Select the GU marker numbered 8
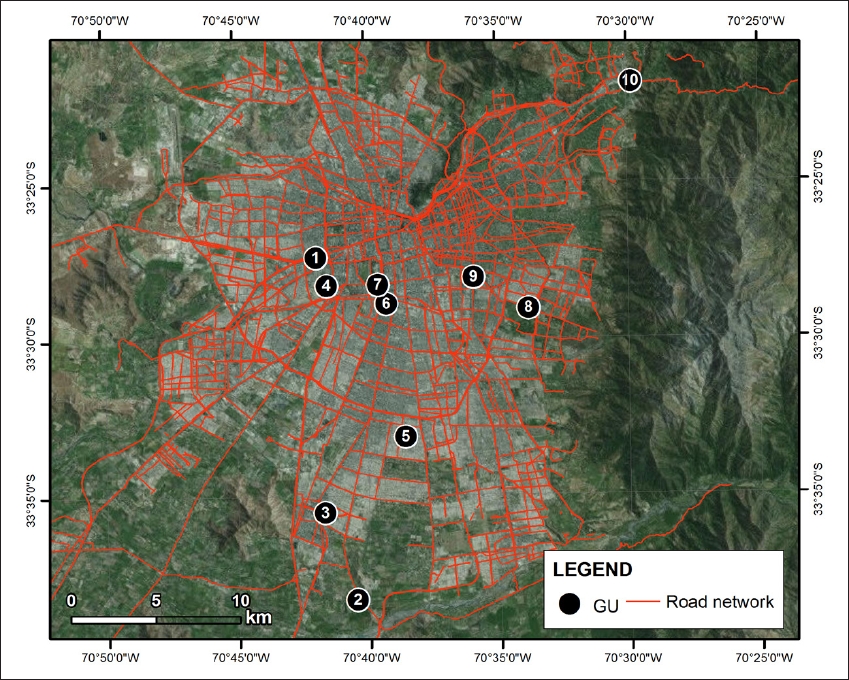 coord(528,307)
